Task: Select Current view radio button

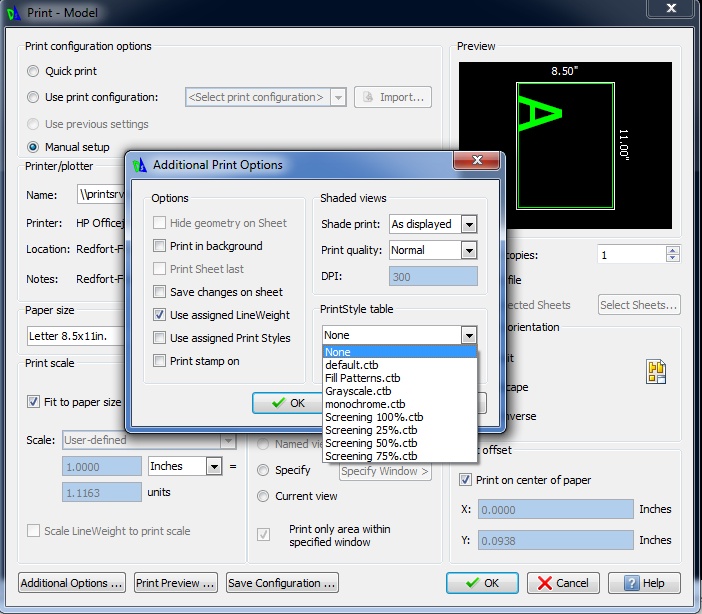Action: pos(263,496)
